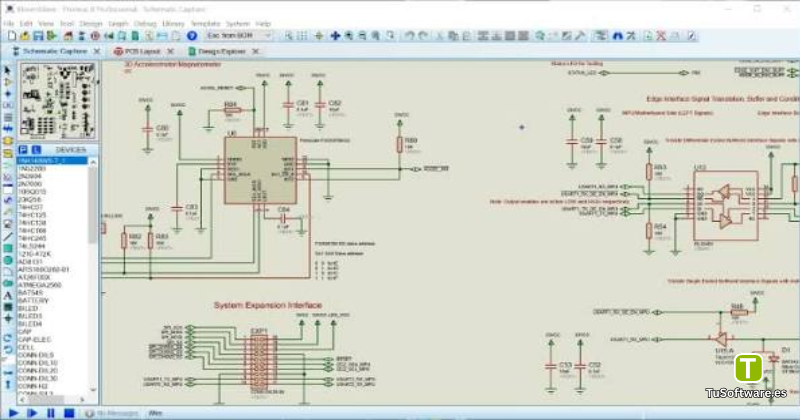Screen dimensions: 800x420
Task: Open the BOM variant dropdown
Action: click(239, 36)
